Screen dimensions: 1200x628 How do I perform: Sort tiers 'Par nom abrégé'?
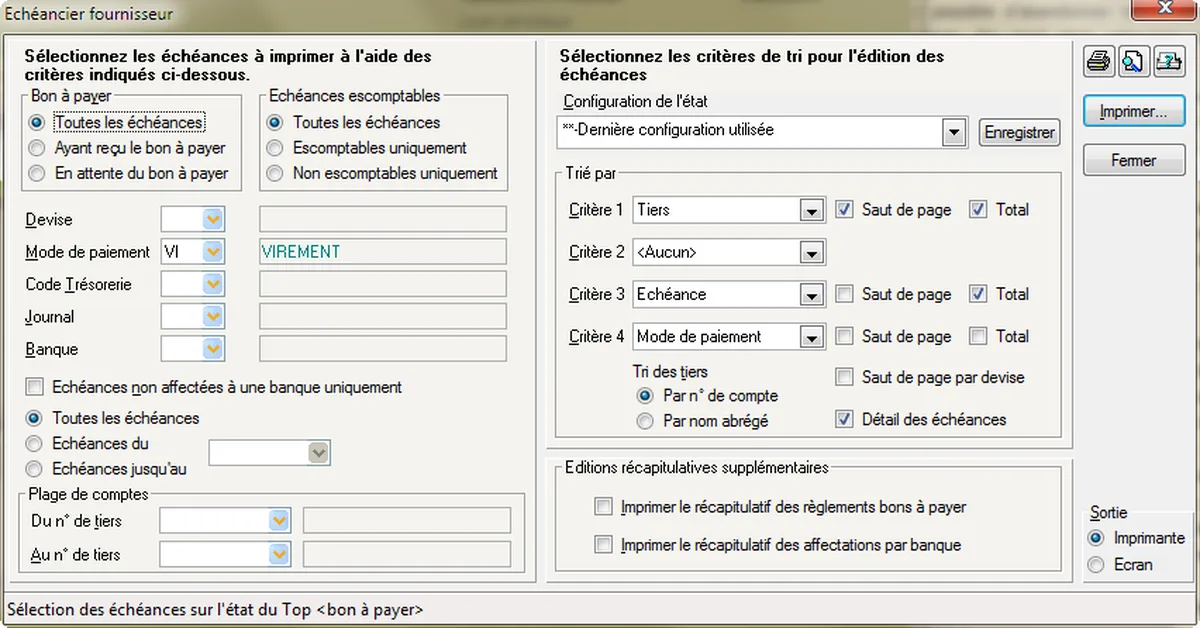click(x=645, y=421)
